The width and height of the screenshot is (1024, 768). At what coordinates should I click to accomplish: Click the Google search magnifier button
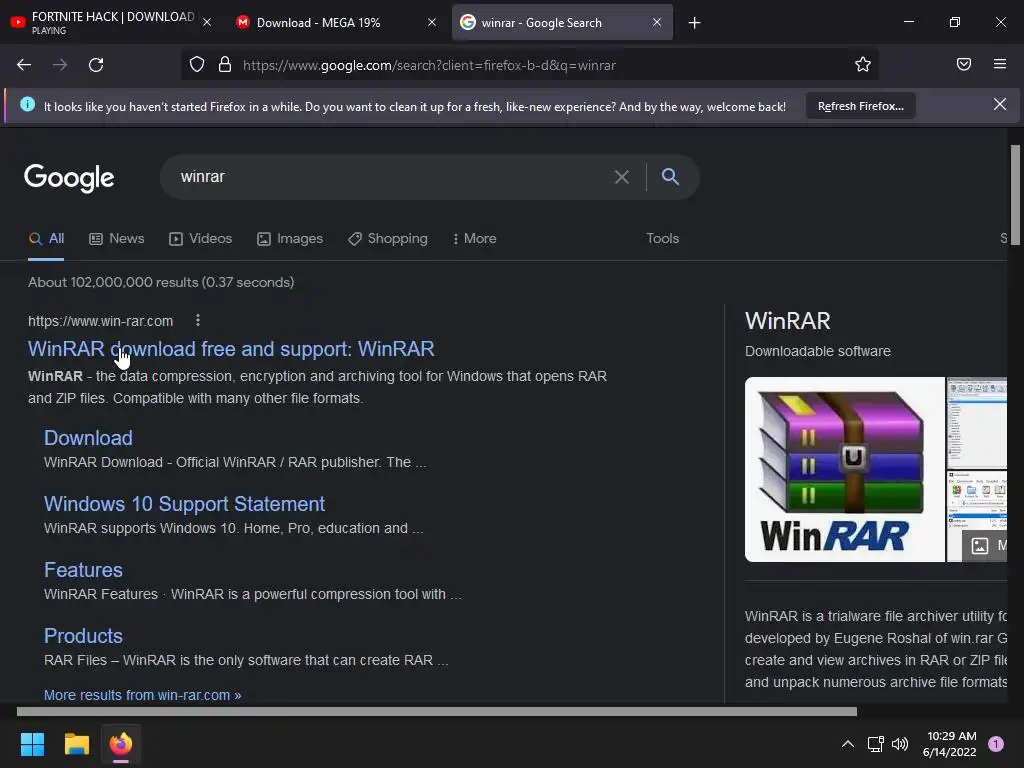tap(670, 176)
